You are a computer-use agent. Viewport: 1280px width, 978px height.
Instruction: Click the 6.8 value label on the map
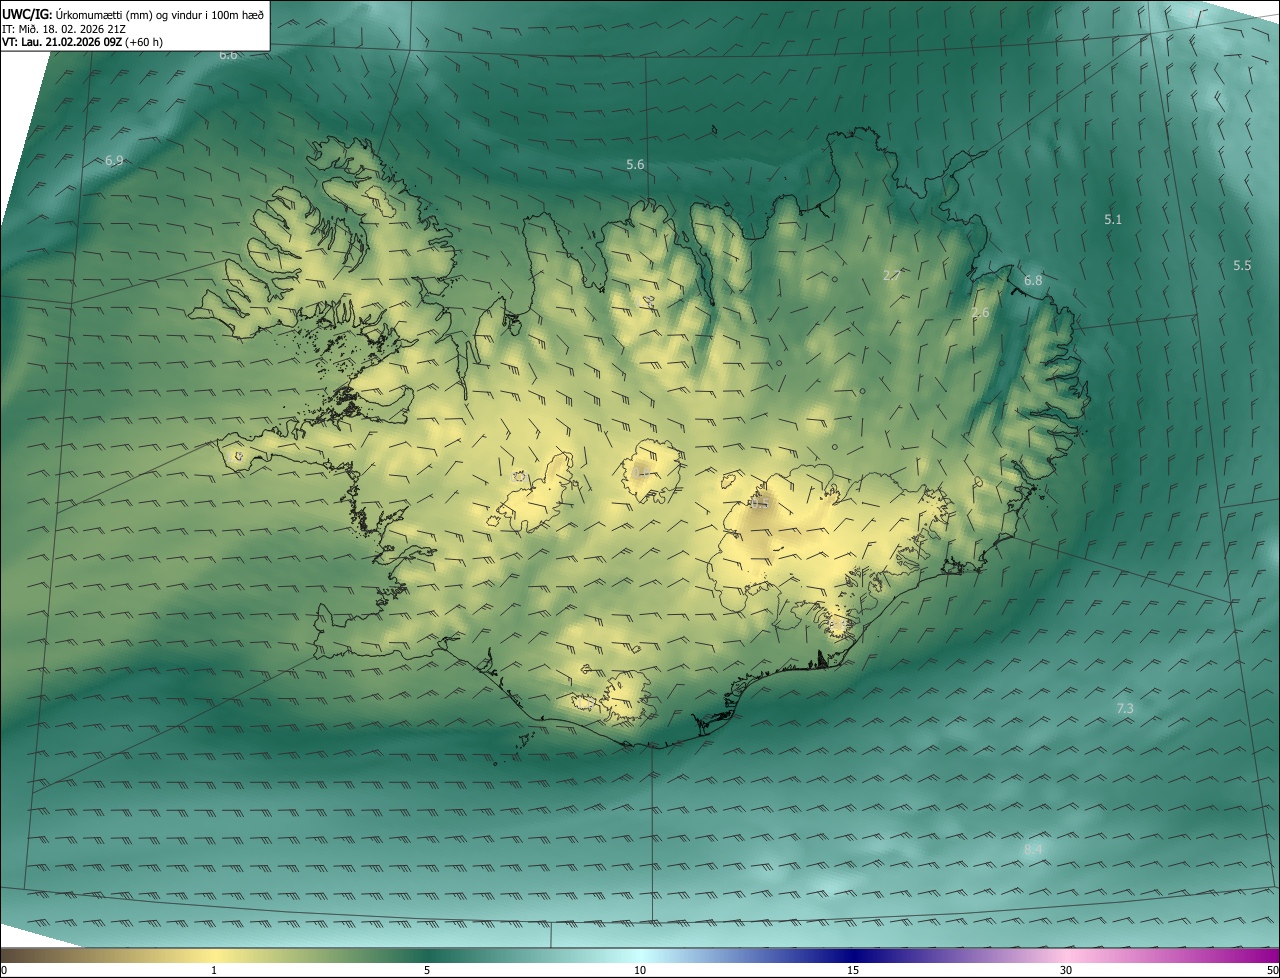coord(1033,280)
